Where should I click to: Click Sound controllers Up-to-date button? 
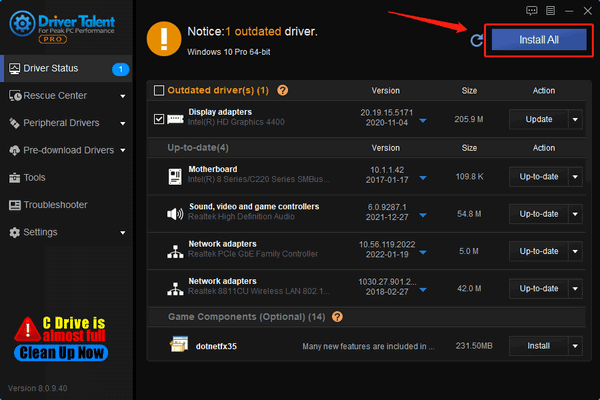pos(538,214)
